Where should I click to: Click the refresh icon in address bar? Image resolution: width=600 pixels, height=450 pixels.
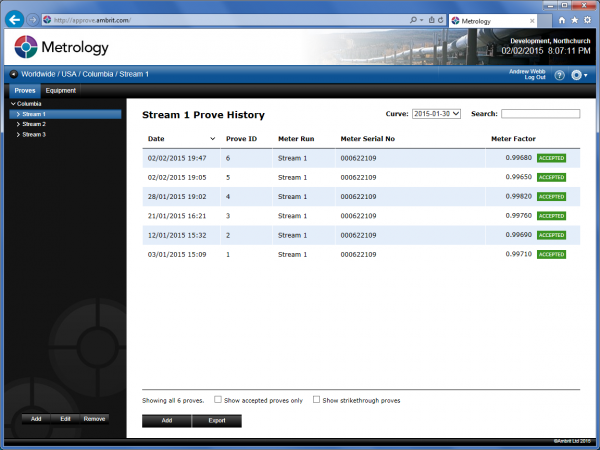(x=441, y=20)
